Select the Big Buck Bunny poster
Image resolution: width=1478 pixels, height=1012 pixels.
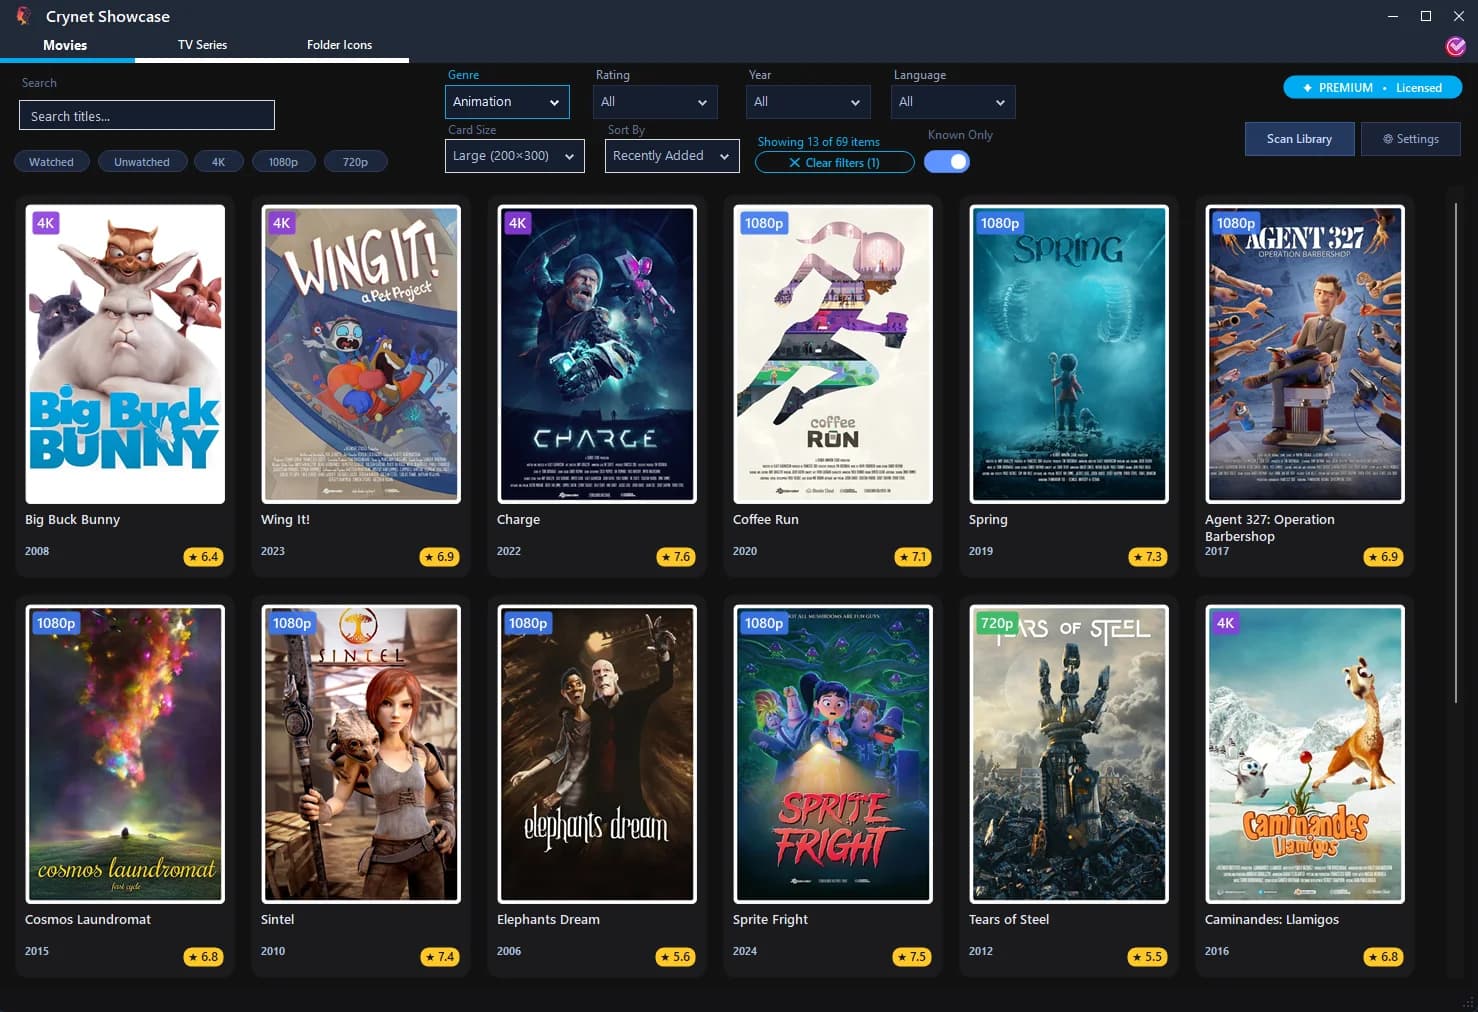pyautogui.click(x=125, y=354)
